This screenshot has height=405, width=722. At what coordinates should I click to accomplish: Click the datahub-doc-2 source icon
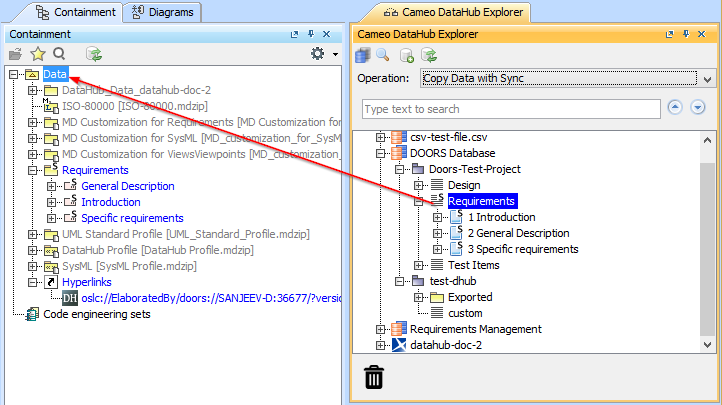pos(399,345)
